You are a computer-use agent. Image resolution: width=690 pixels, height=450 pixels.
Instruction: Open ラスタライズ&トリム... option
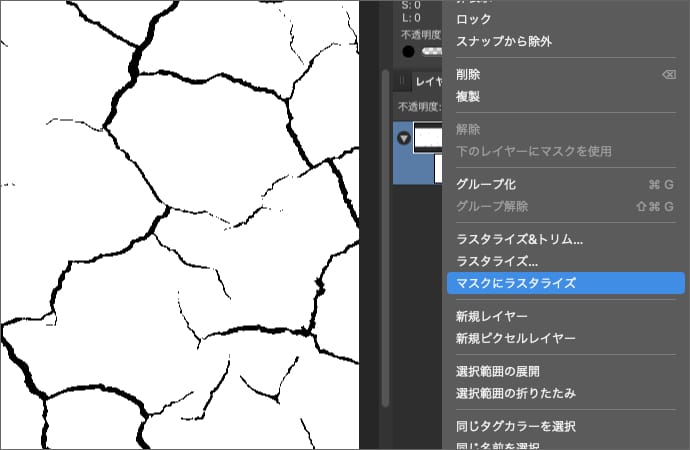click(x=519, y=239)
